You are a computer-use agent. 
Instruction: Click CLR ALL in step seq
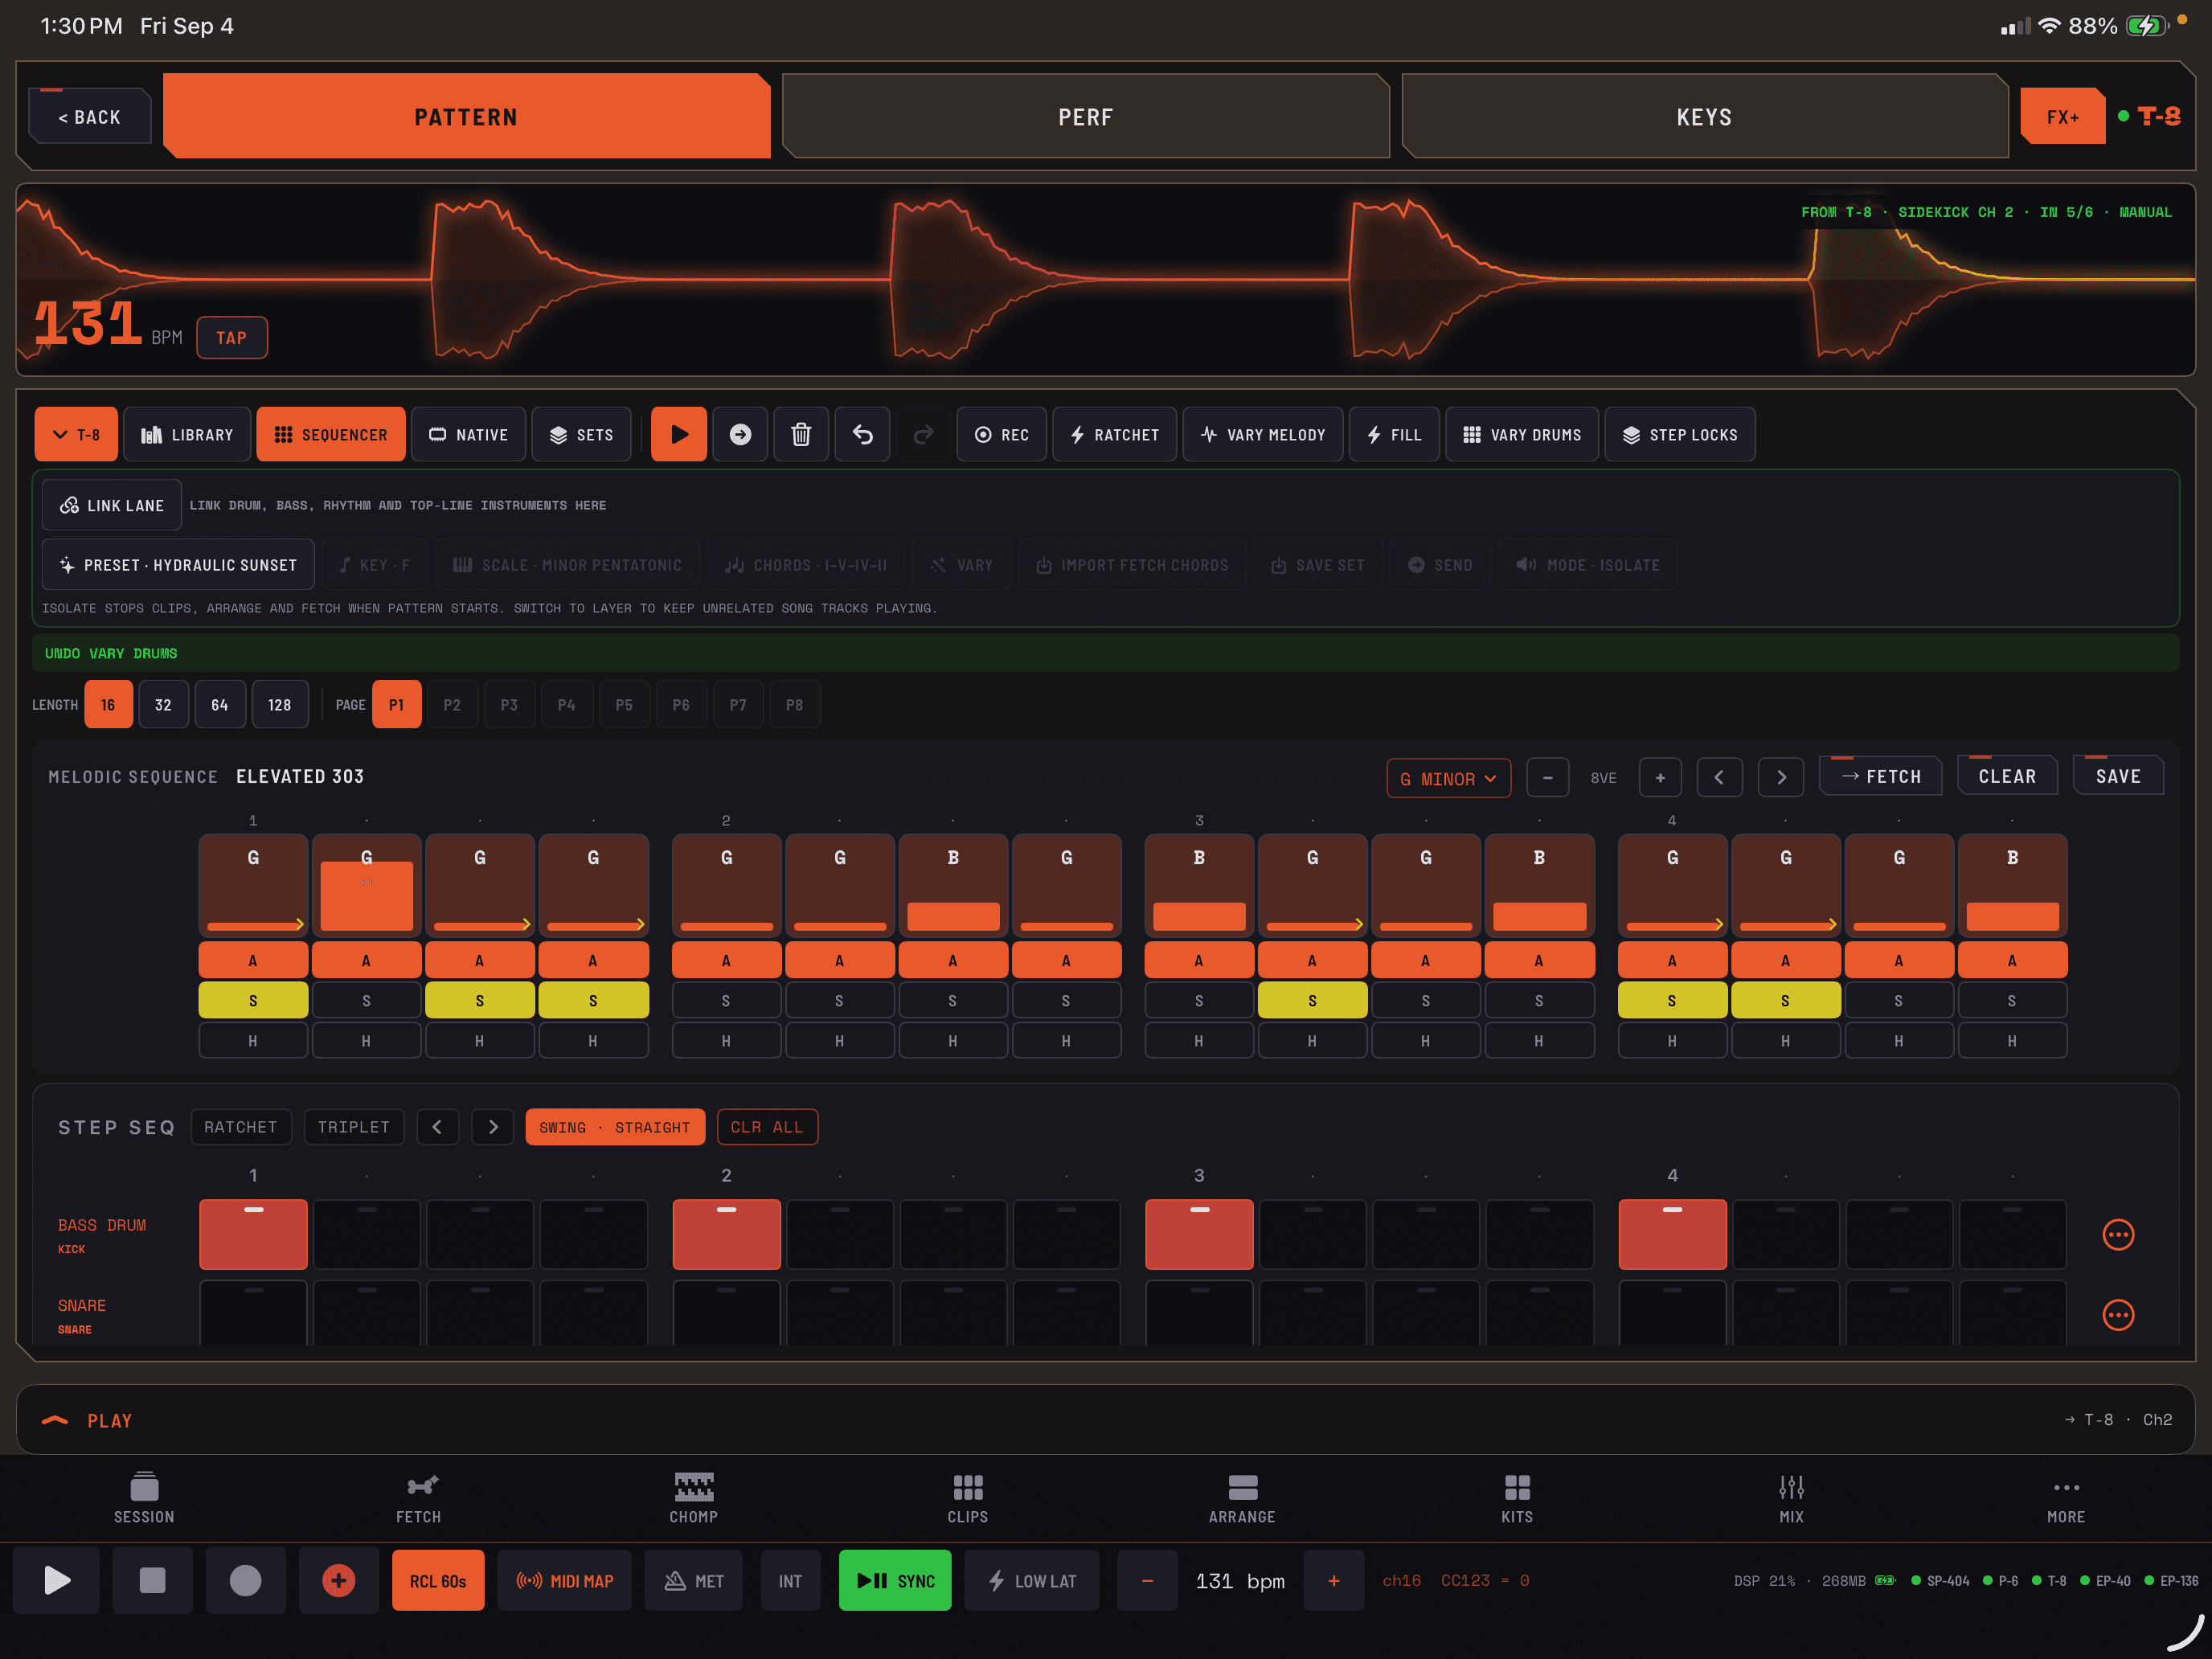click(767, 1127)
